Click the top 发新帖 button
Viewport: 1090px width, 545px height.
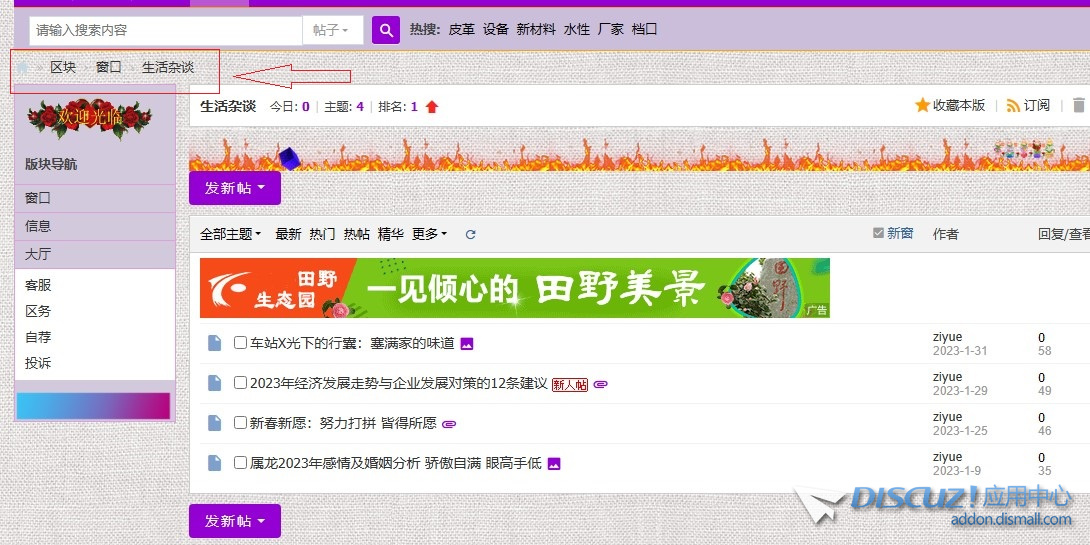(234, 188)
